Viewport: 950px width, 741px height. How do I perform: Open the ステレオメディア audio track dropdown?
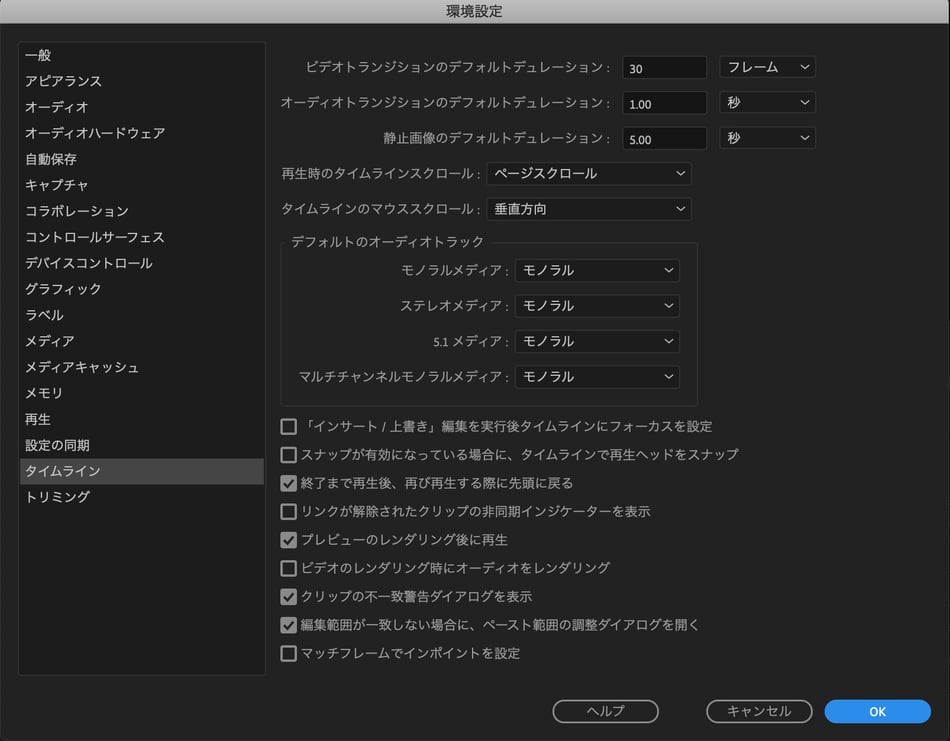click(597, 306)
